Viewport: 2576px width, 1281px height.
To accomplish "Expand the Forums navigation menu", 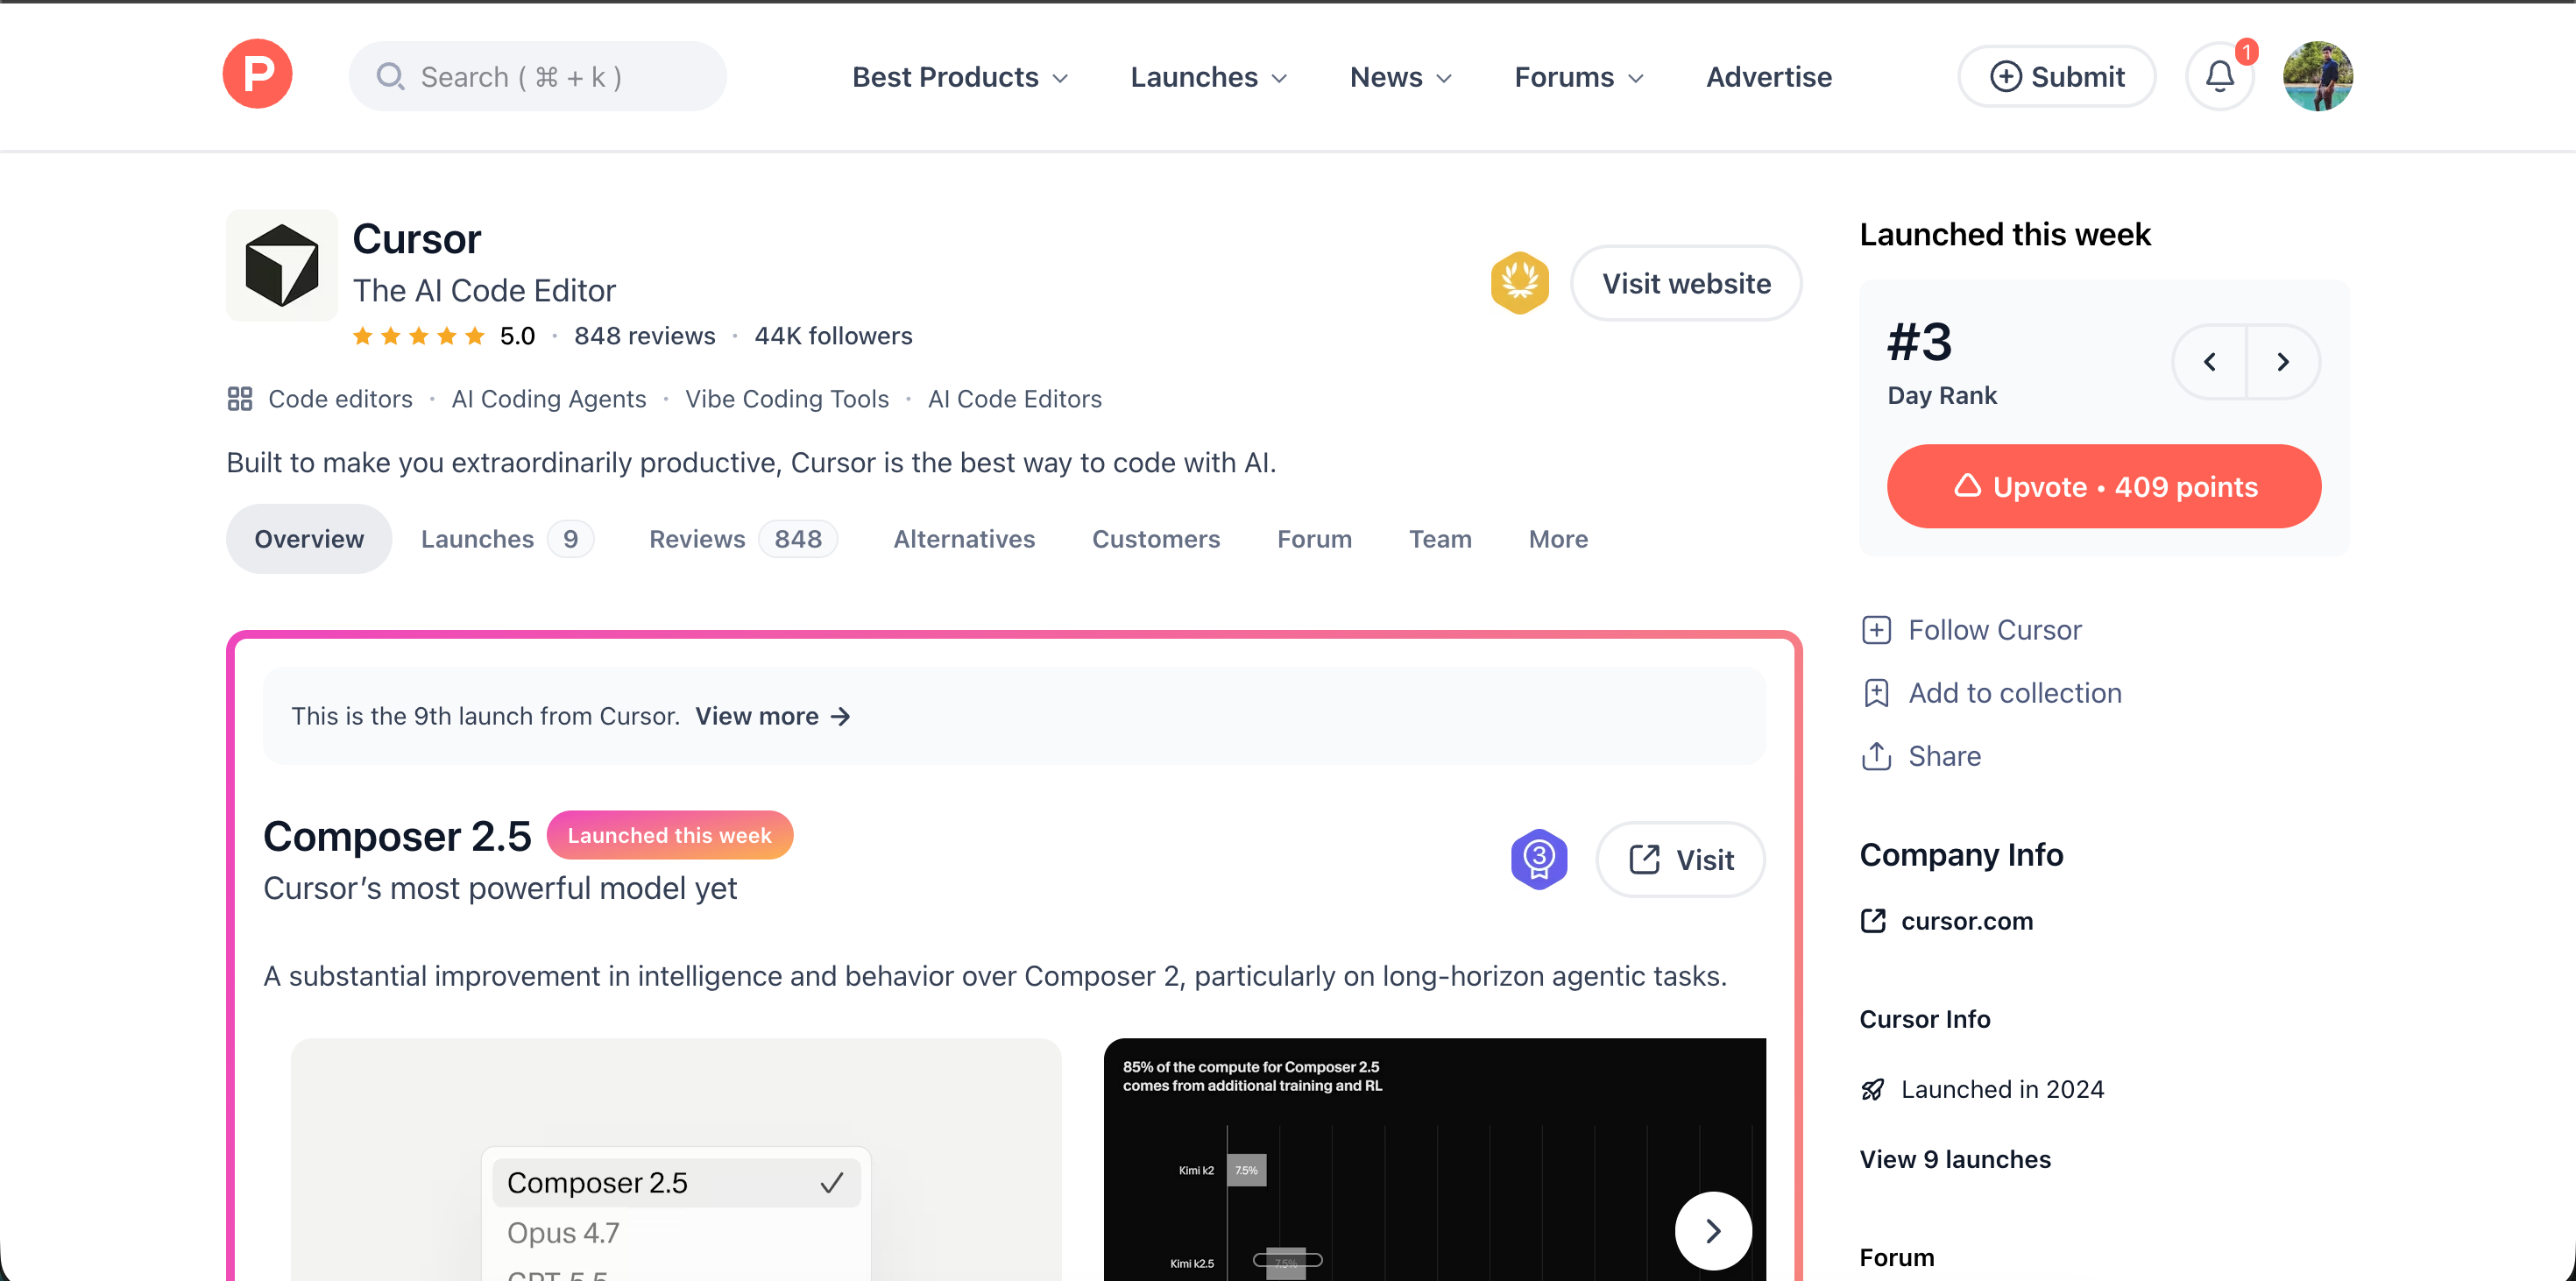I will (x=1579, y=77).
